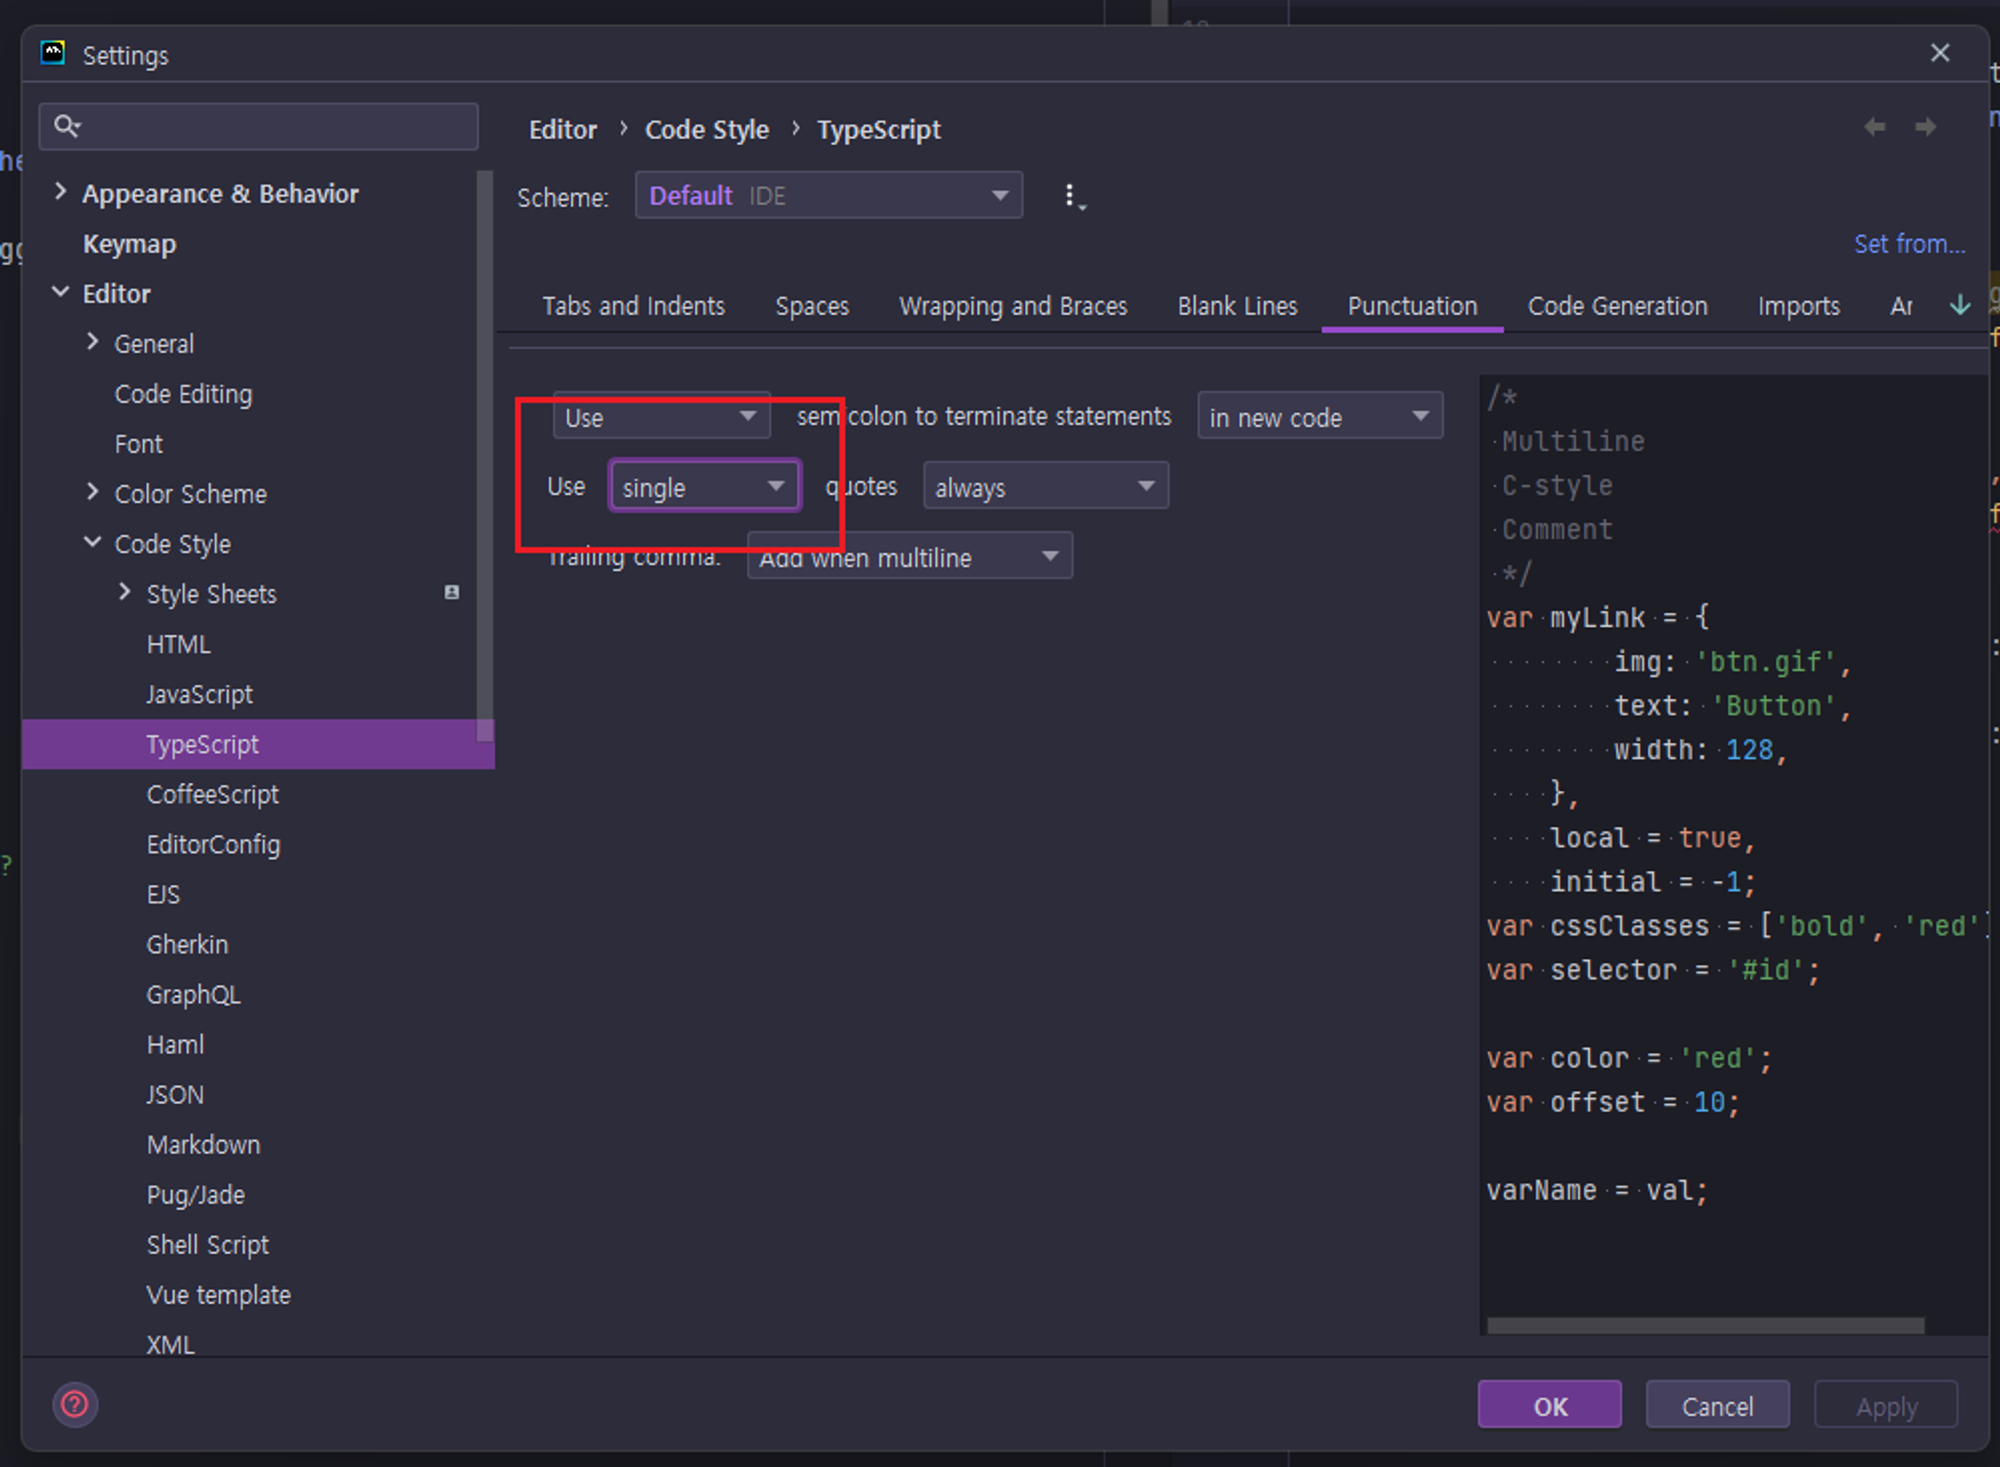Switch to Code Generation tab
This screenshot has height=1467, width=2000.
1617,306
